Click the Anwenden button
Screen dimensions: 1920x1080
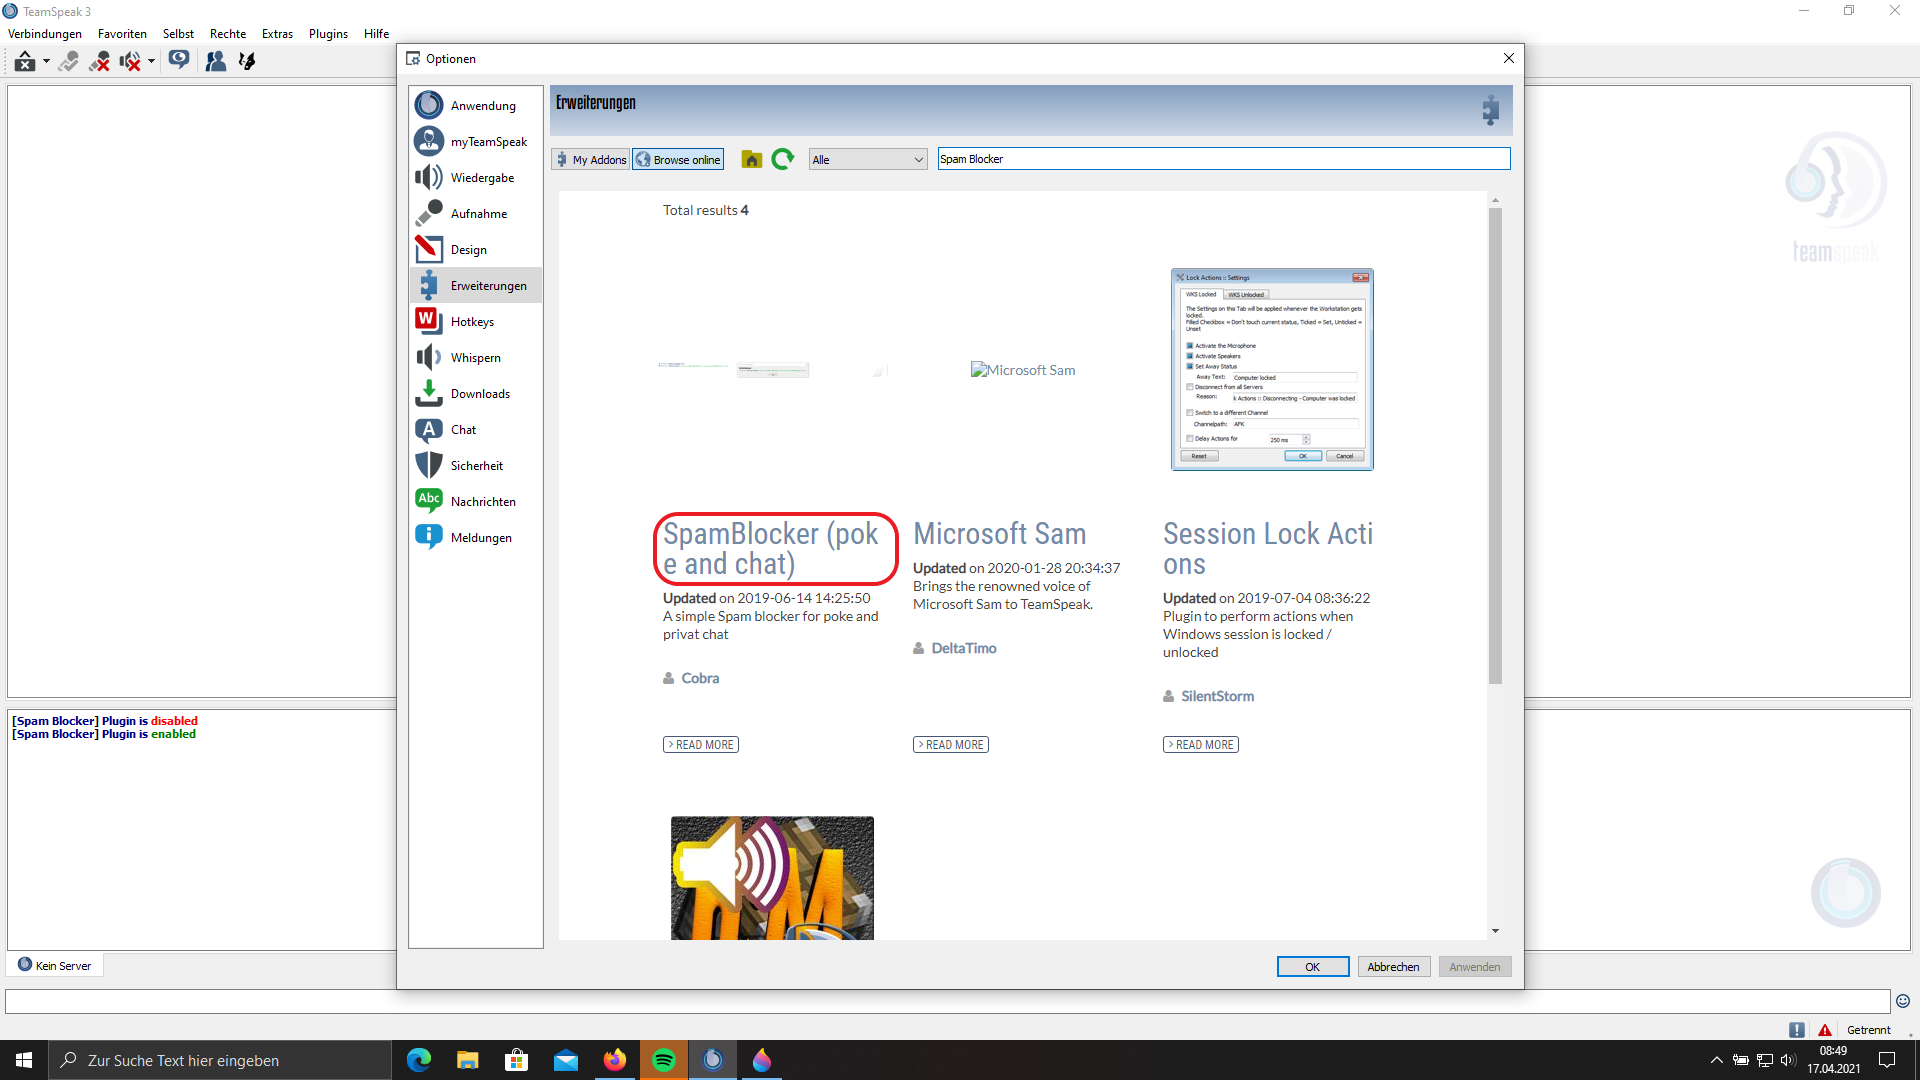click(1475, 967)
